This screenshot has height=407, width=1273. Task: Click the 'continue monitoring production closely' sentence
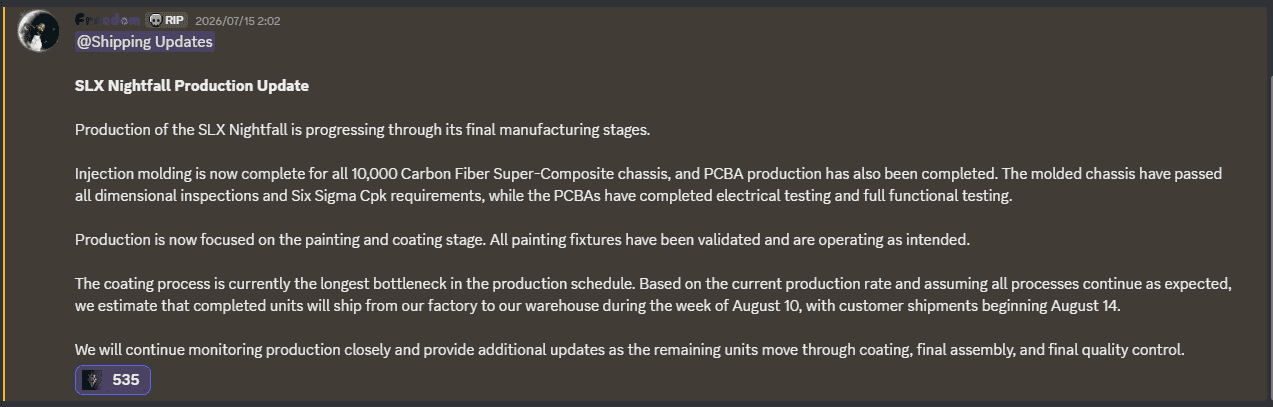pos(630,350)
